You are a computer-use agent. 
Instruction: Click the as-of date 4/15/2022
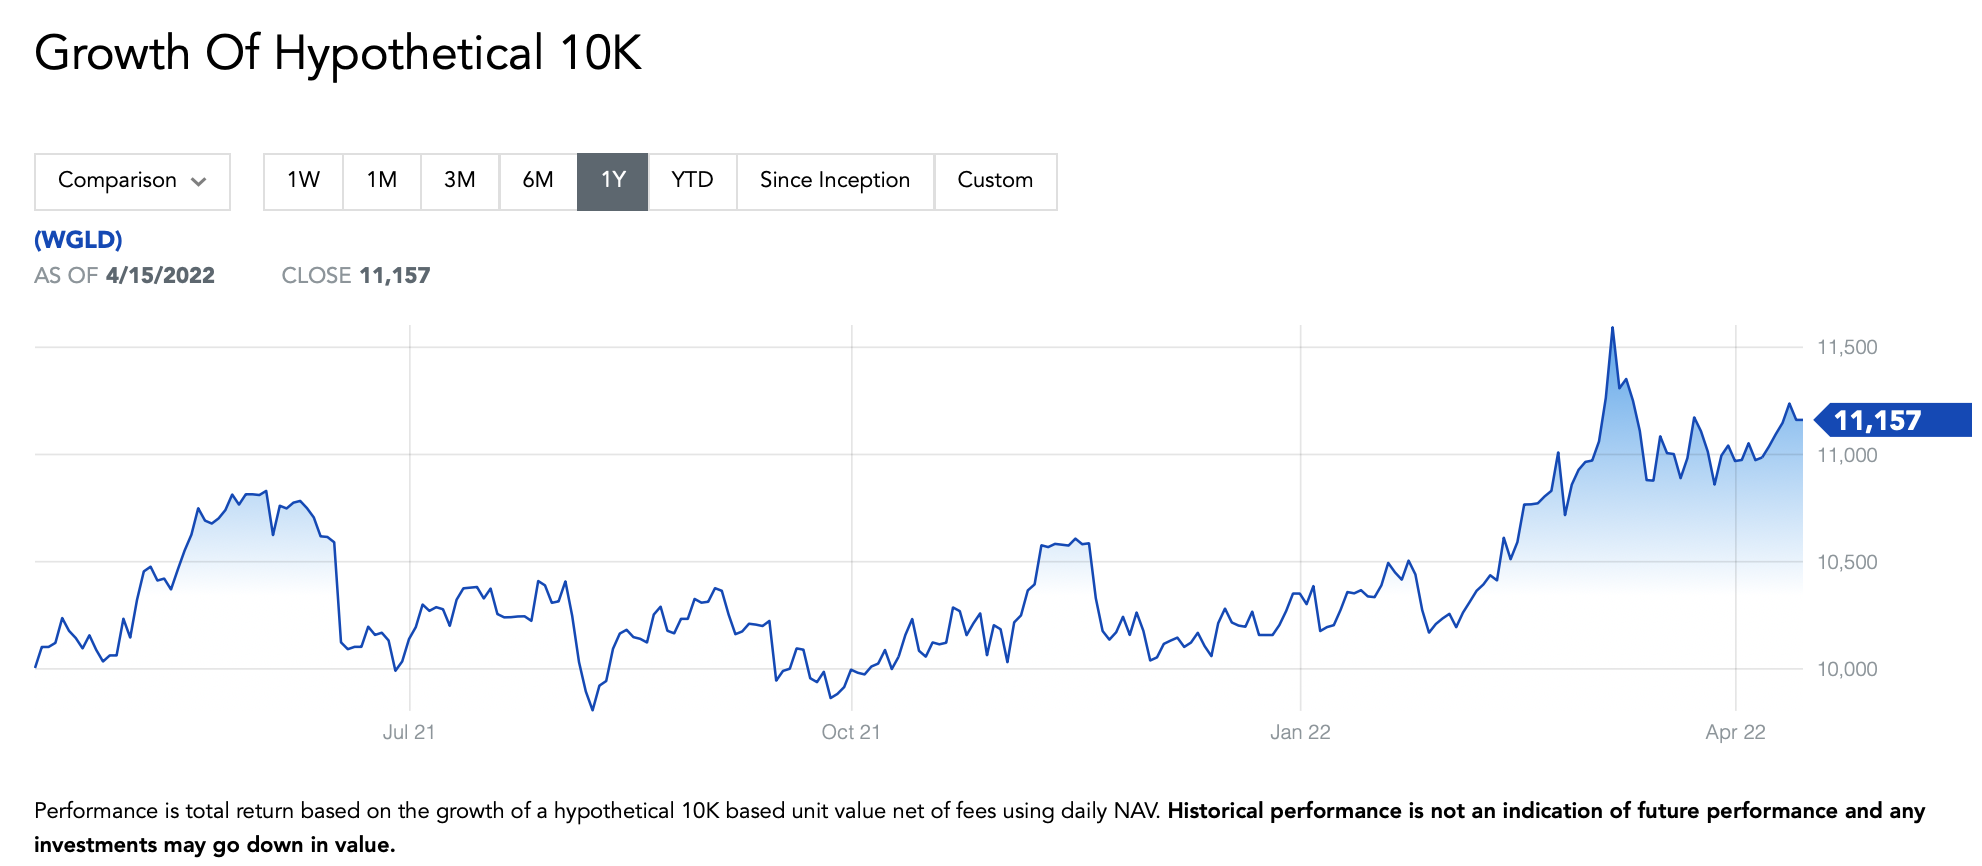click(x=160, y=276)
